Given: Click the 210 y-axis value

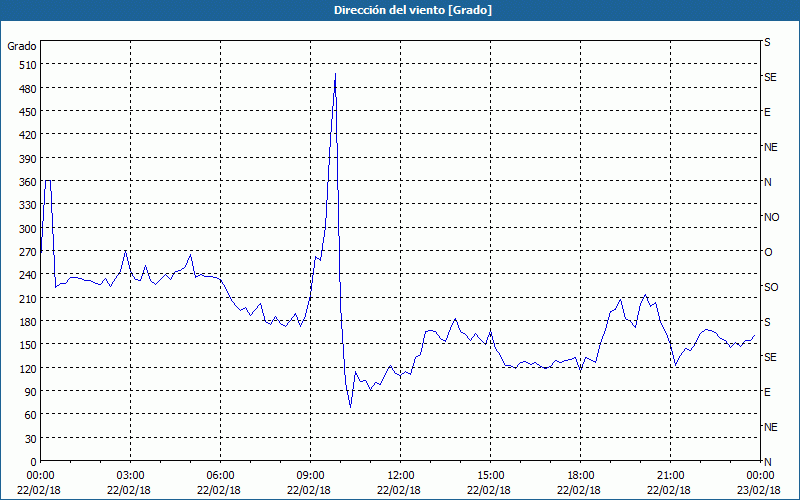Looking at the screenshot, I should point(27,299).
